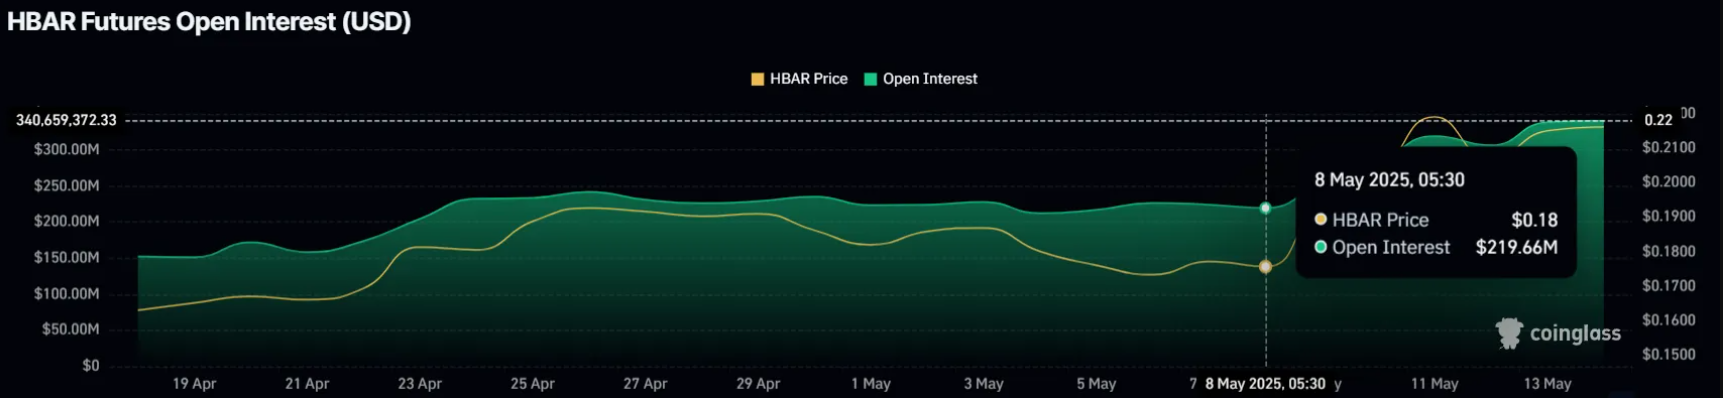Select the 13 May date label
This screenshot has height=398, width=1723.
click(1548, 384)
